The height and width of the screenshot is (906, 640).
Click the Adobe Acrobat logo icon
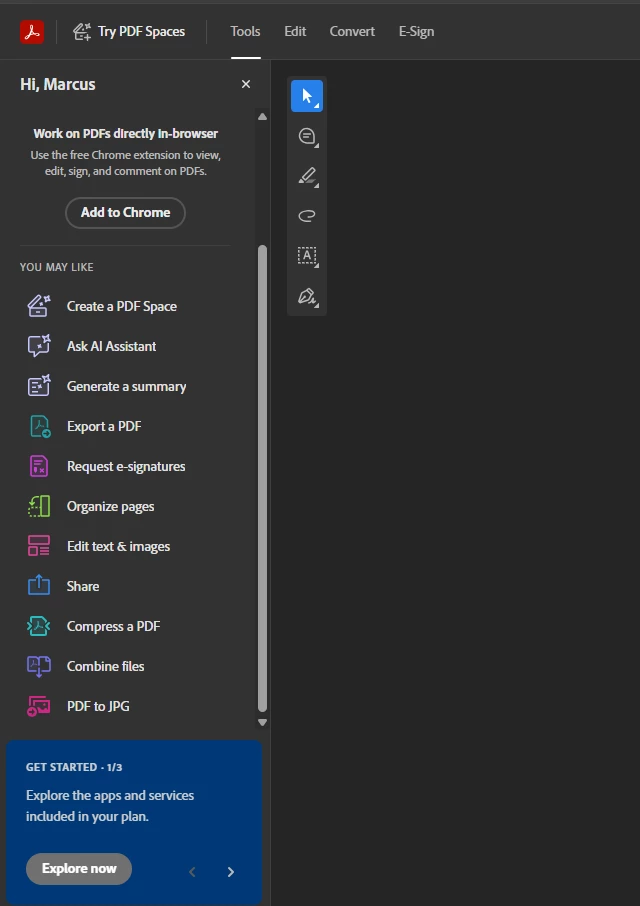click(32, 32)
